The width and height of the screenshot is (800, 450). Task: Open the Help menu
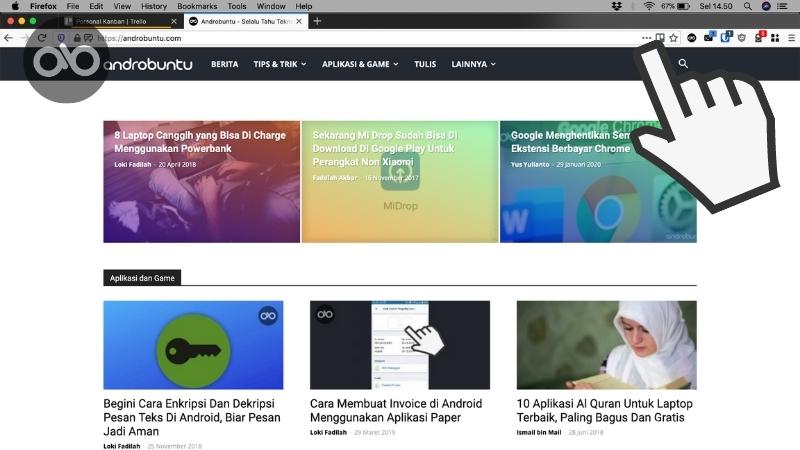click(304, 6)
